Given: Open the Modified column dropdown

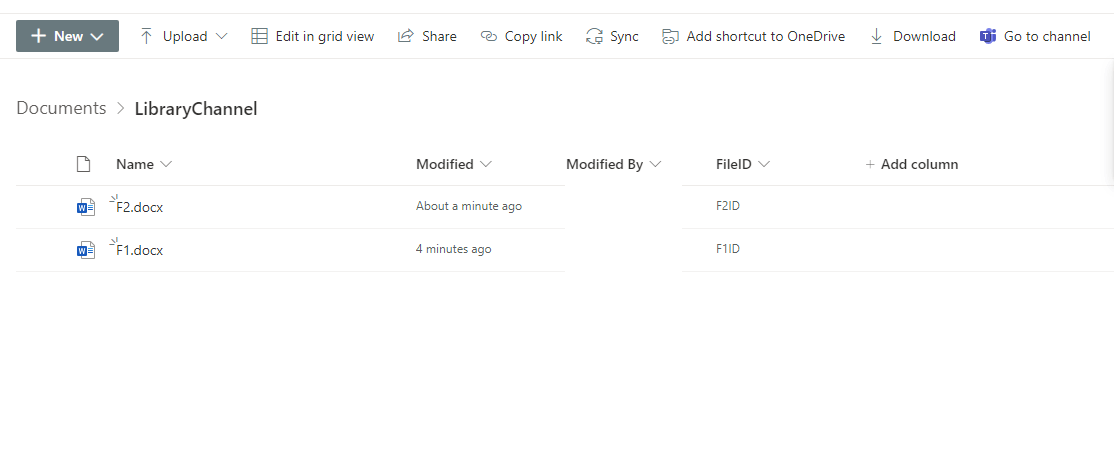Looking at the screenshot, I should [486, 164].
